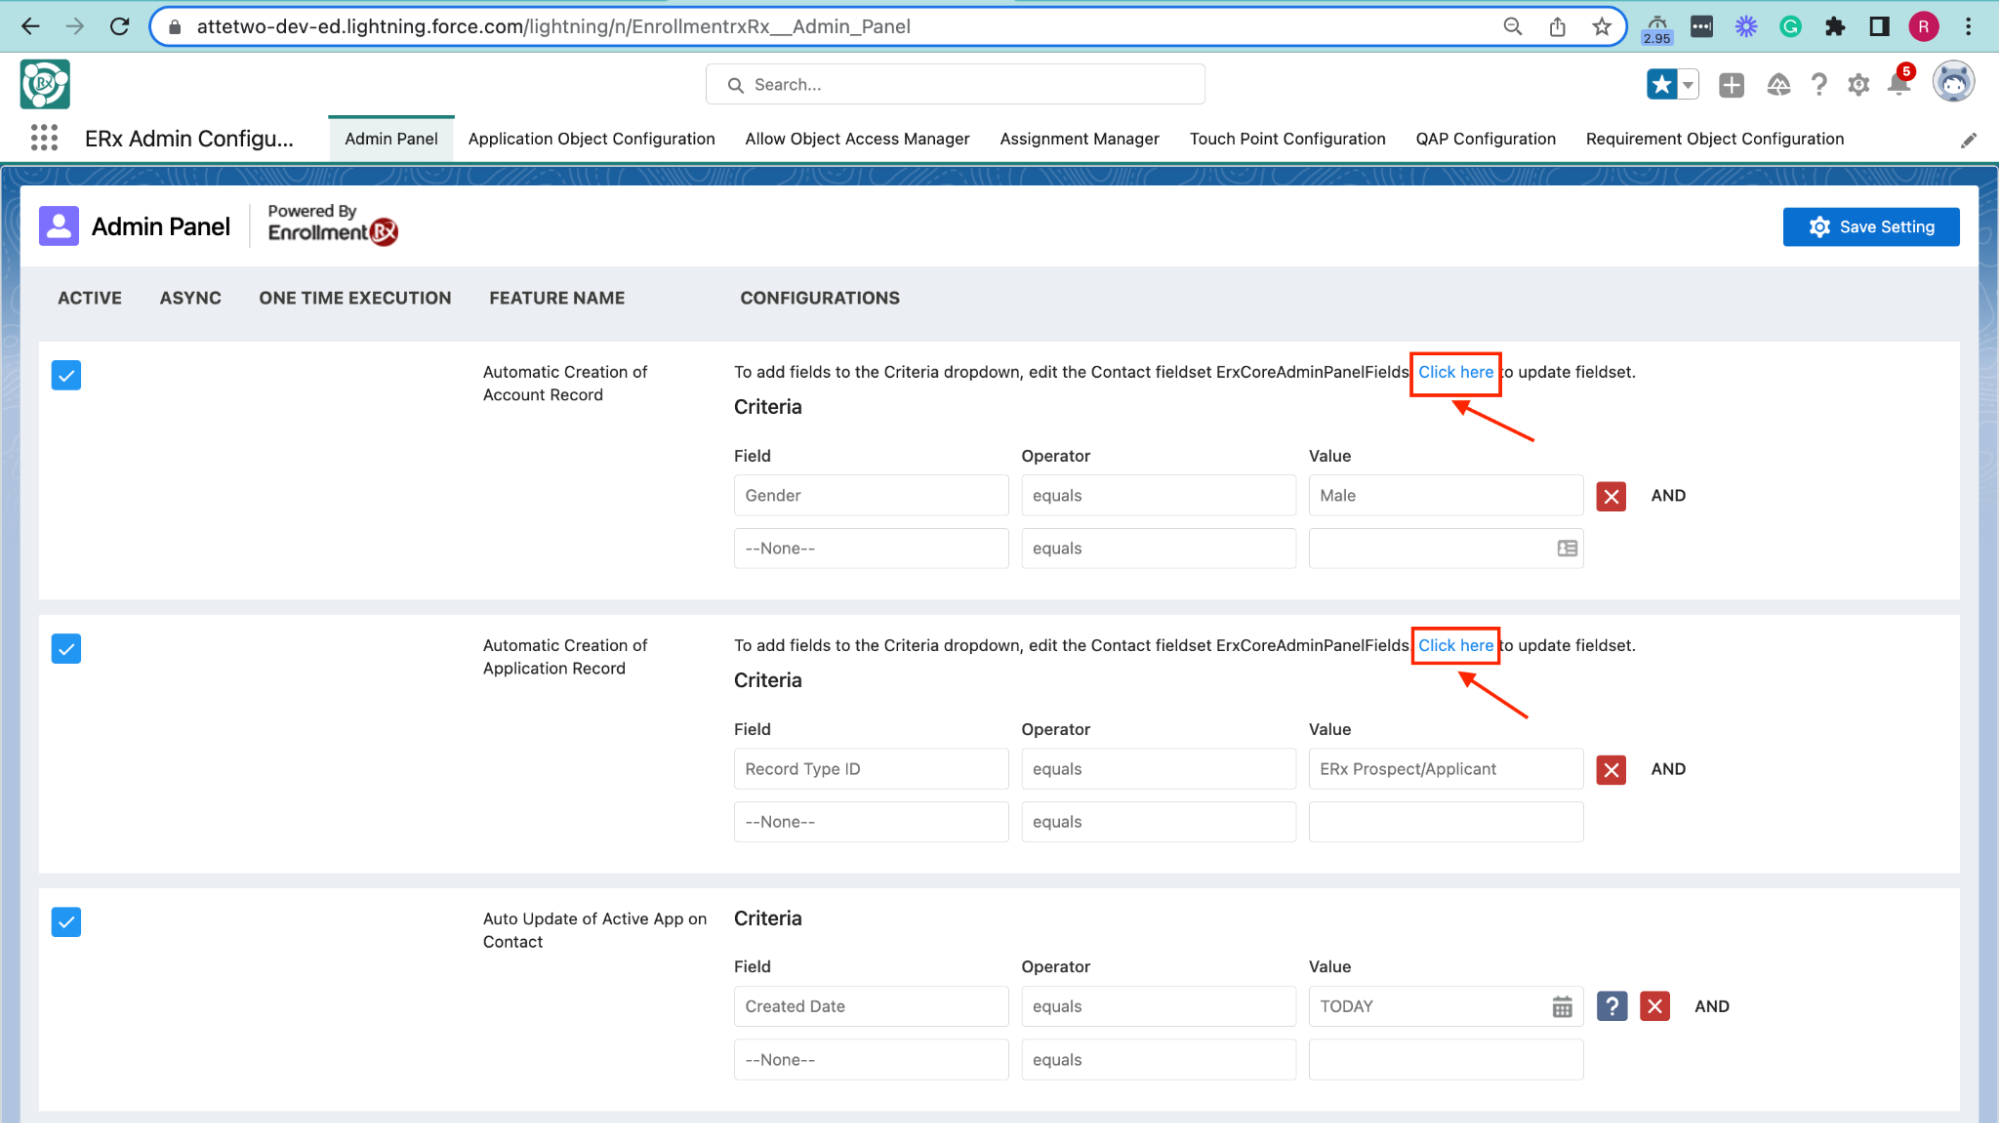The image size is (1999, 1124).
Task: Open the Touch Point Configuration tab
Action: (x=1287, y=139)
